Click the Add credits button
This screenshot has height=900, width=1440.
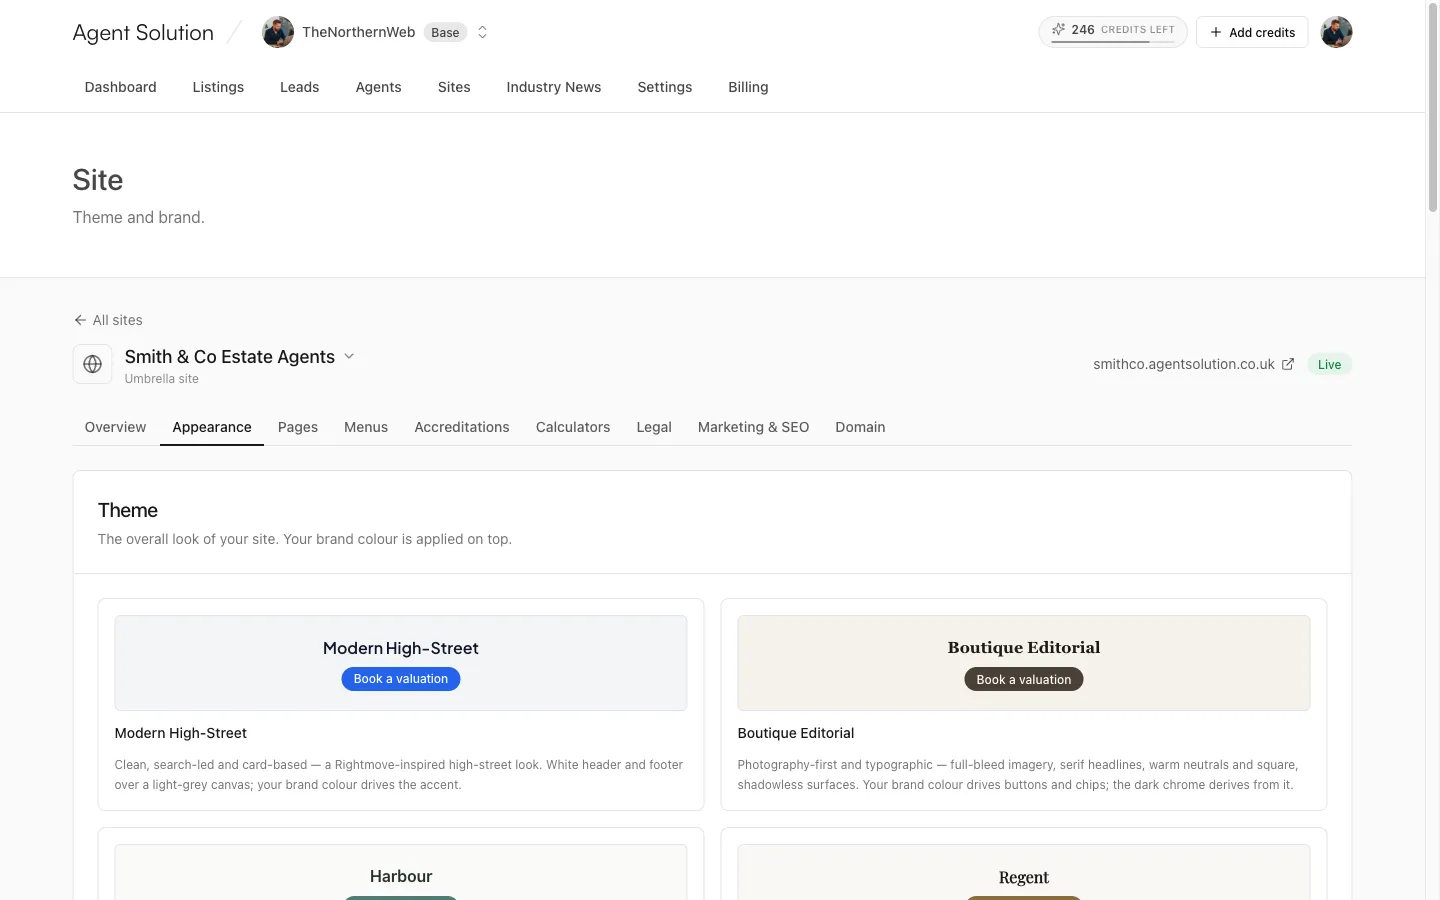[1252, 32]
